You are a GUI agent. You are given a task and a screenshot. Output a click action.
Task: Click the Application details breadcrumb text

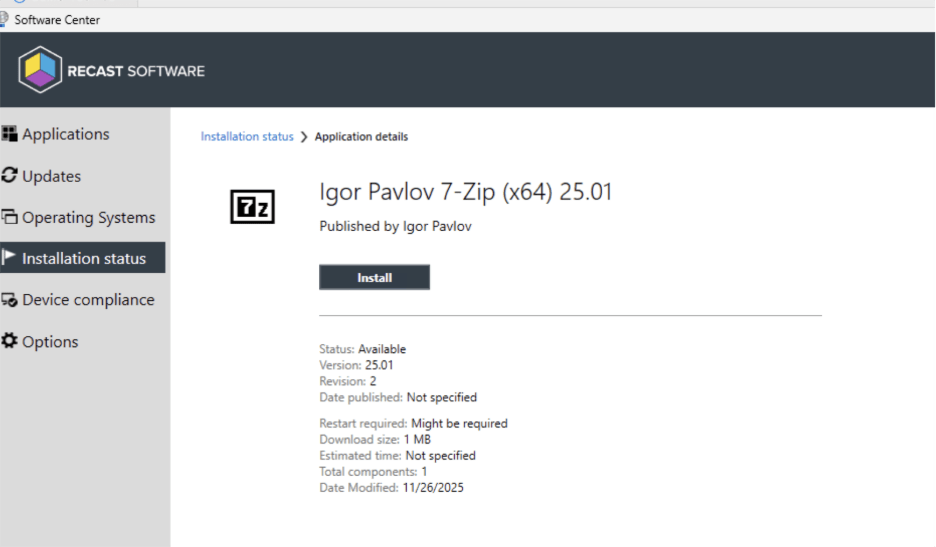[361, 137]
